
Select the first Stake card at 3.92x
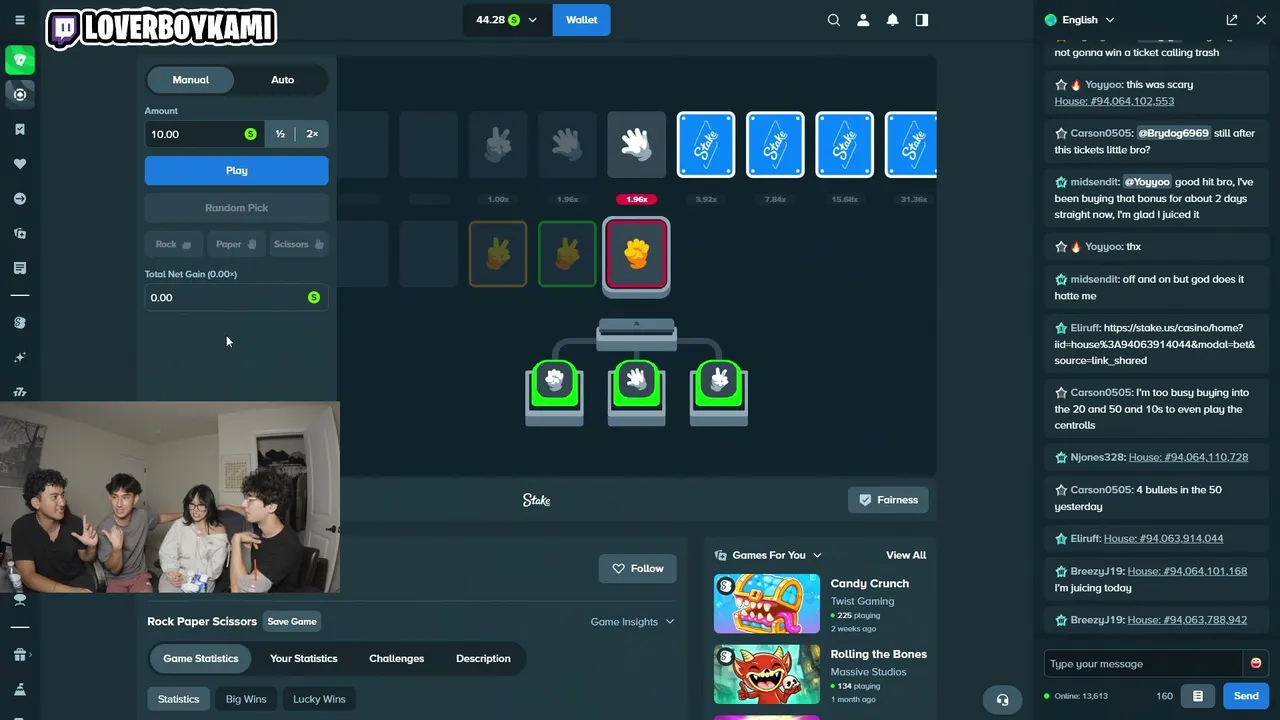706,145
